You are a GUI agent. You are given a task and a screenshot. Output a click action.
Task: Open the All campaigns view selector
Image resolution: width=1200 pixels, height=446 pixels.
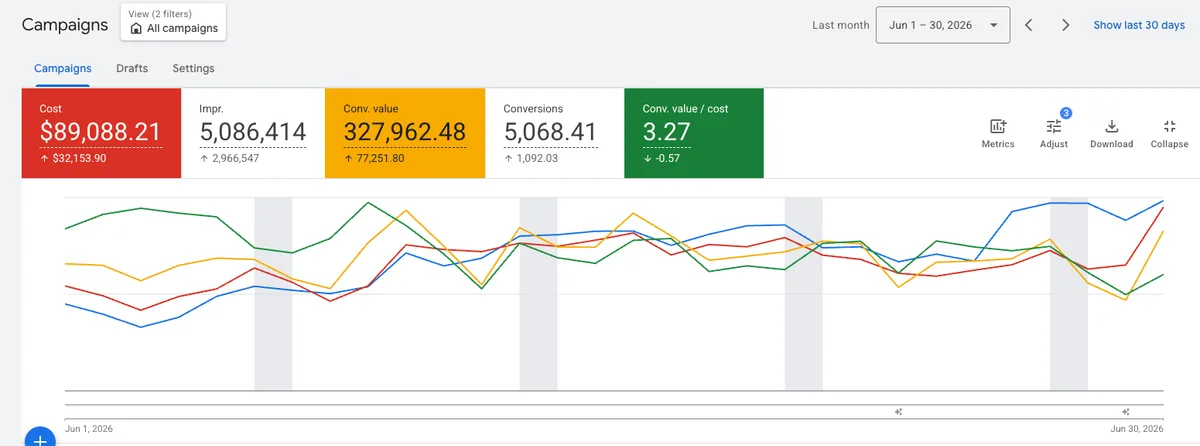(x=173, y=22)
